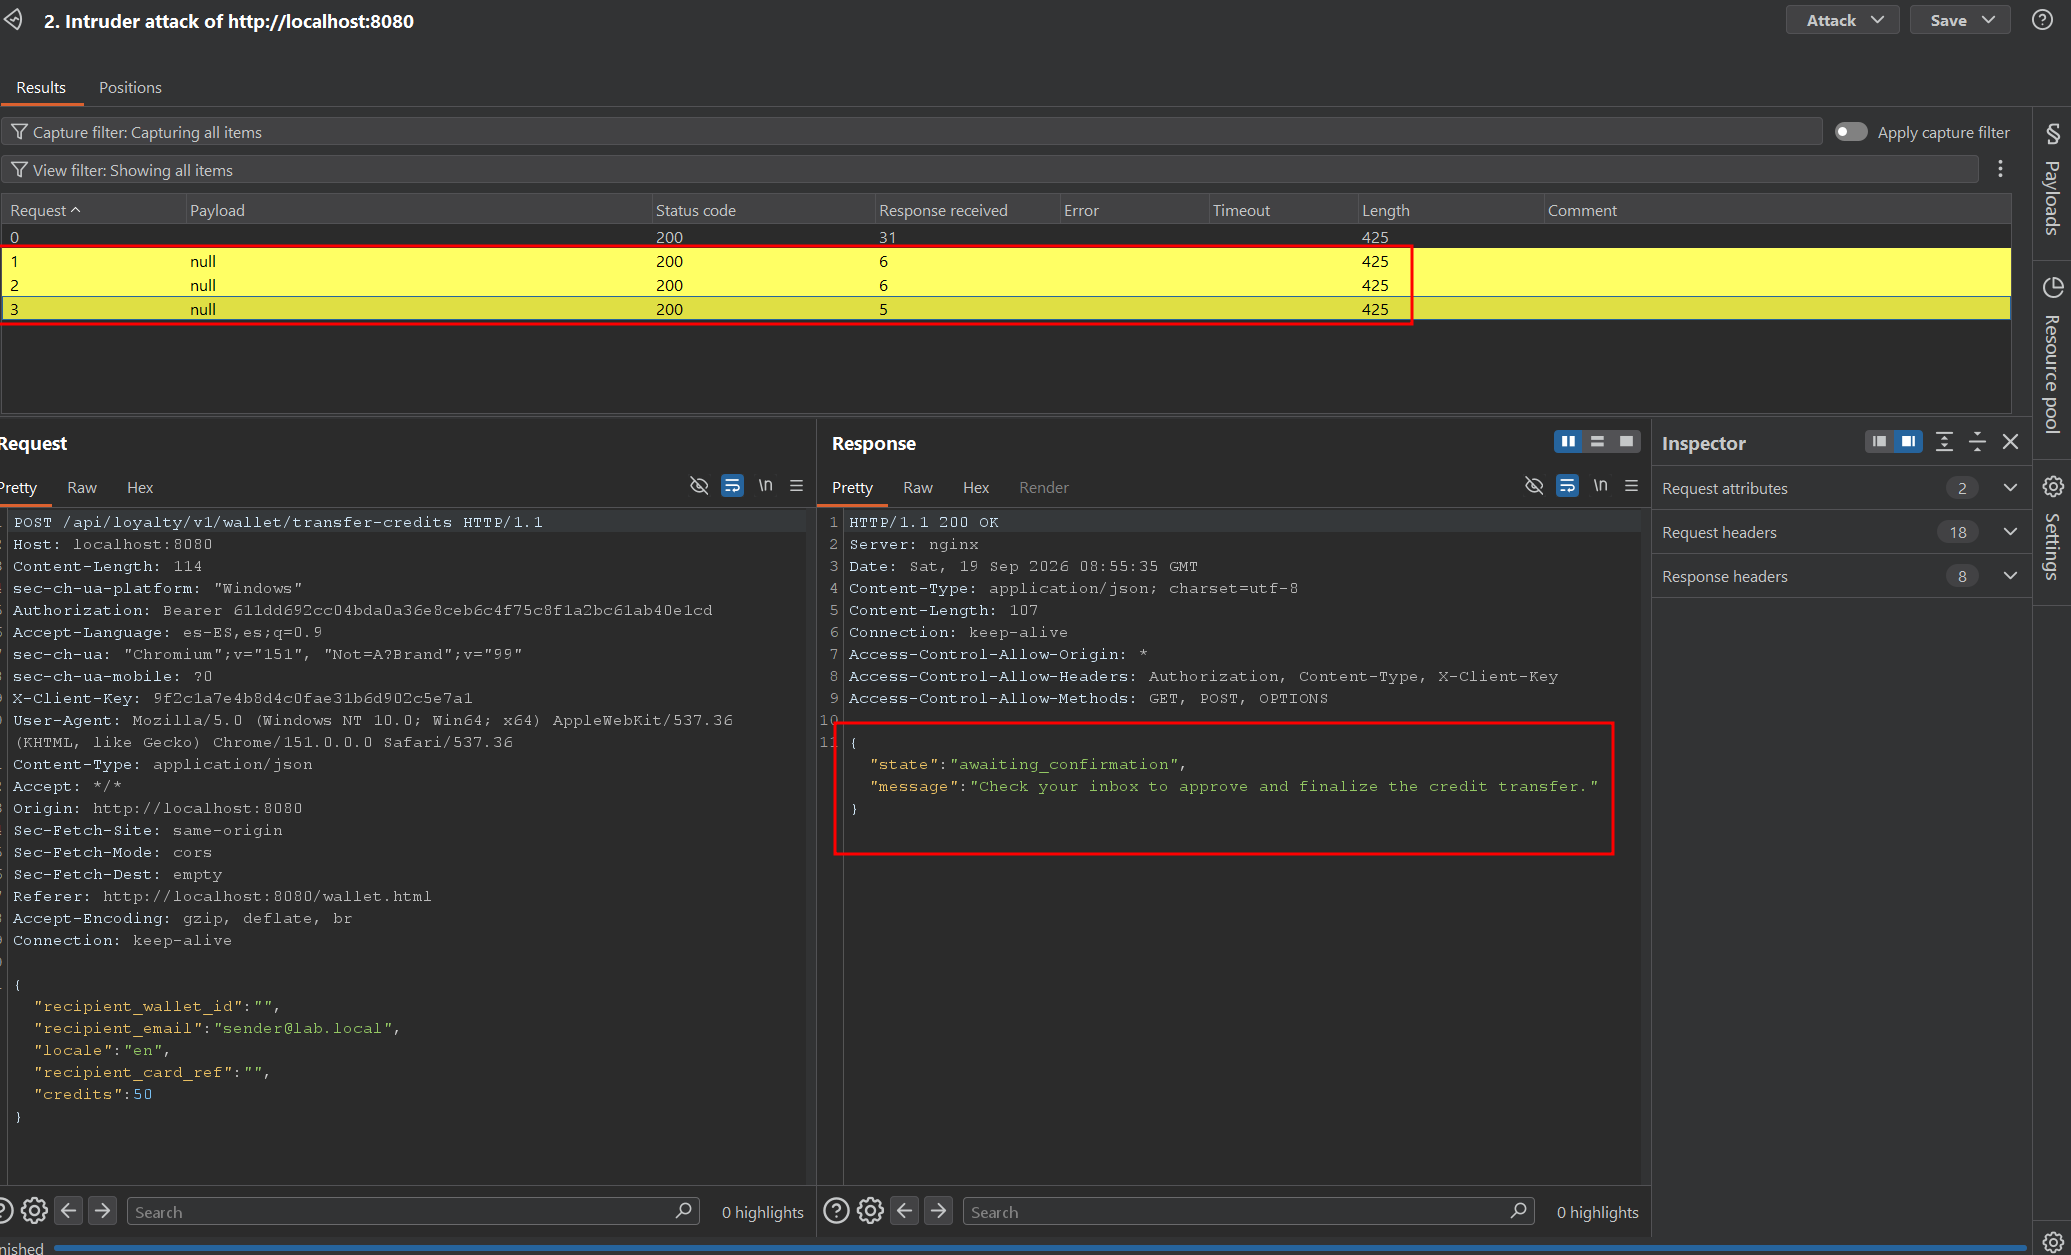Viewport: 2071px width, 1255px height.
Task: Dock Inspector to the right layout icon
Action: [x=1908, y=442]
